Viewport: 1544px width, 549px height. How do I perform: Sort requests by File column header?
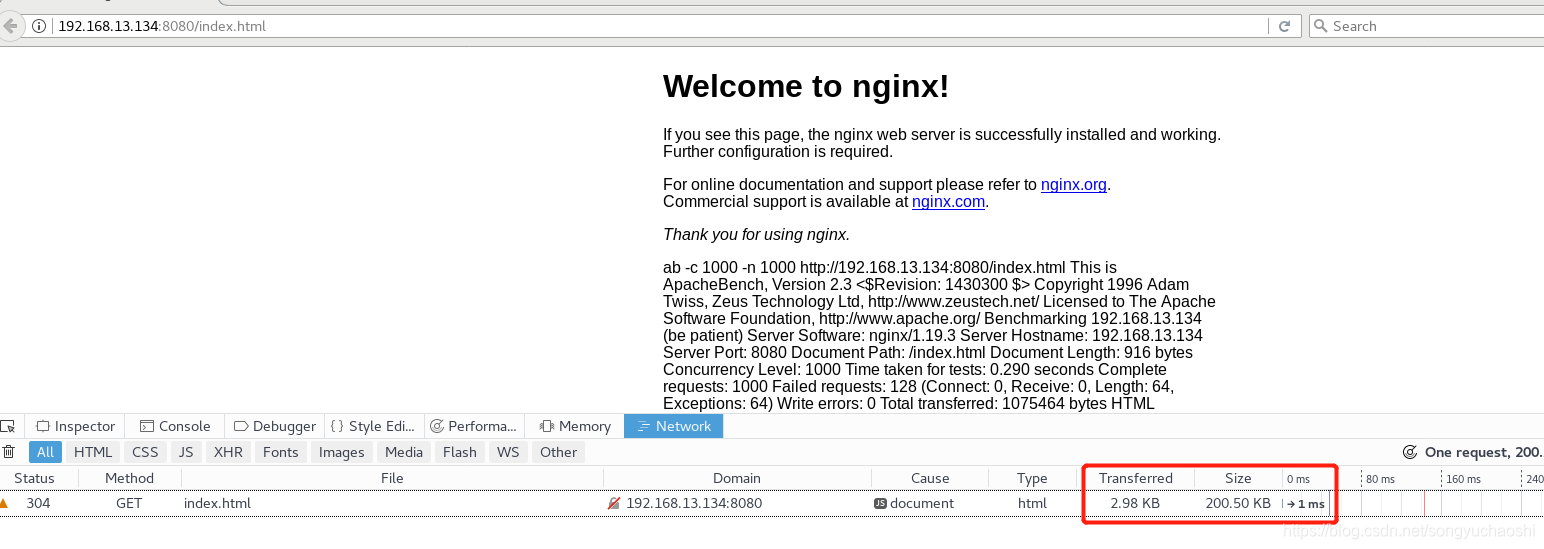point(392,478)
